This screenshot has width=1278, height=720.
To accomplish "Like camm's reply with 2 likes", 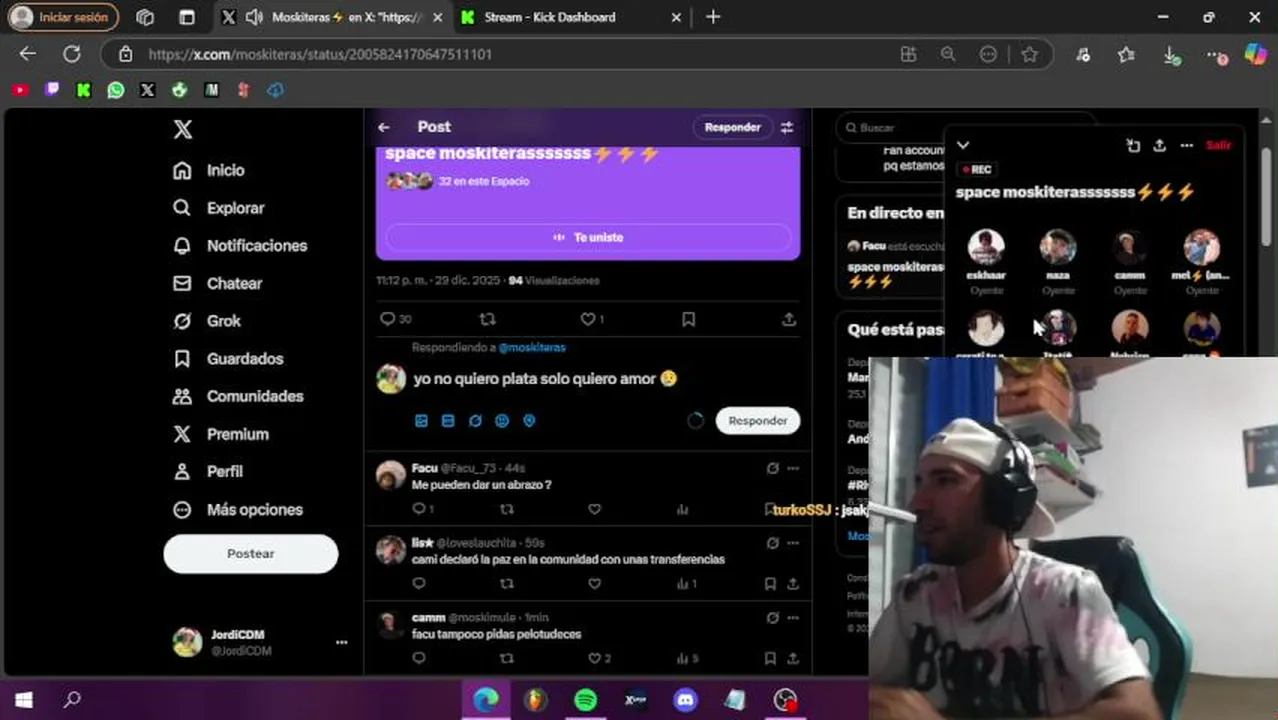I will pyautogui.click(x=594, y=658).
